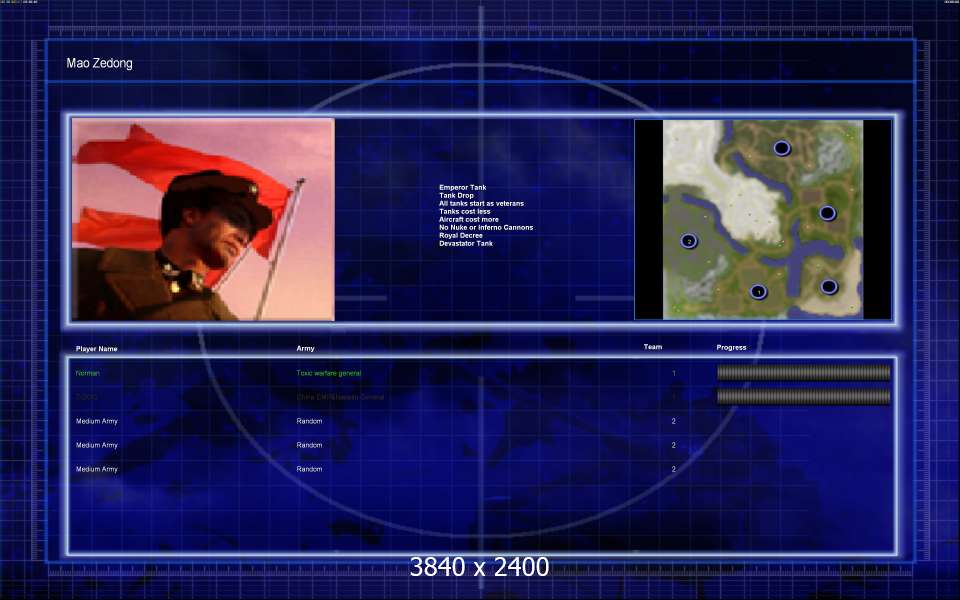
Task: Click the Progress column header
Action: pos(732,347)
